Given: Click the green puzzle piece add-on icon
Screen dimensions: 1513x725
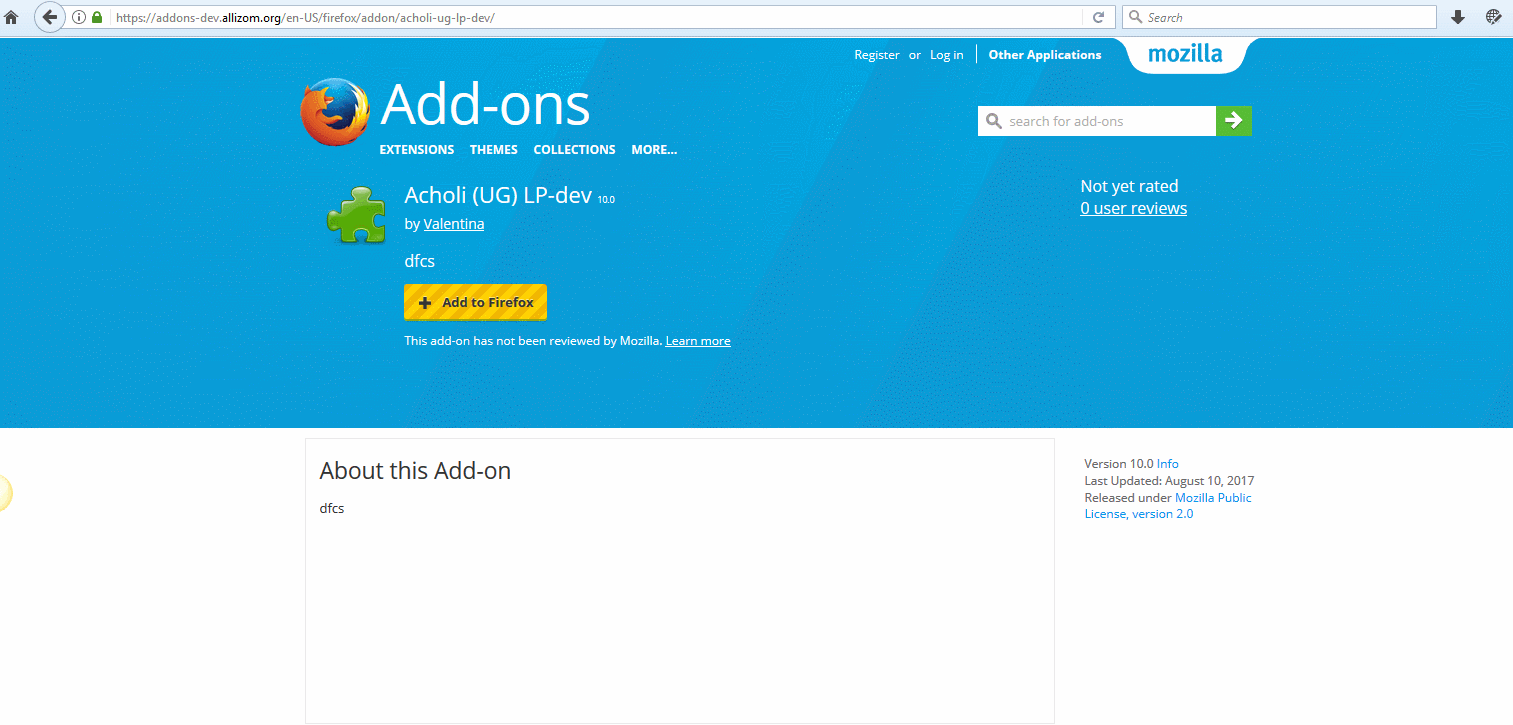Looking at the screenshot, I should point(355,214).
